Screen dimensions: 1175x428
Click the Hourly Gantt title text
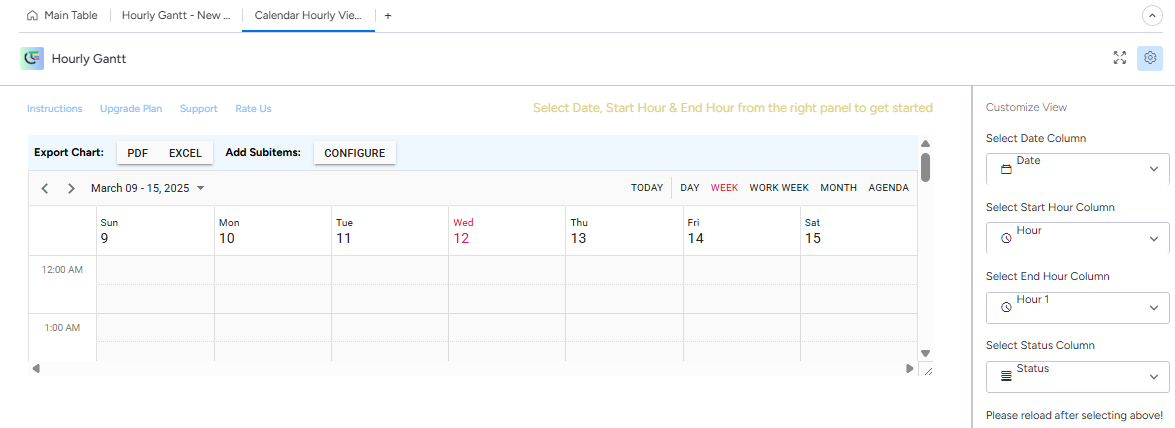(88, 58)
